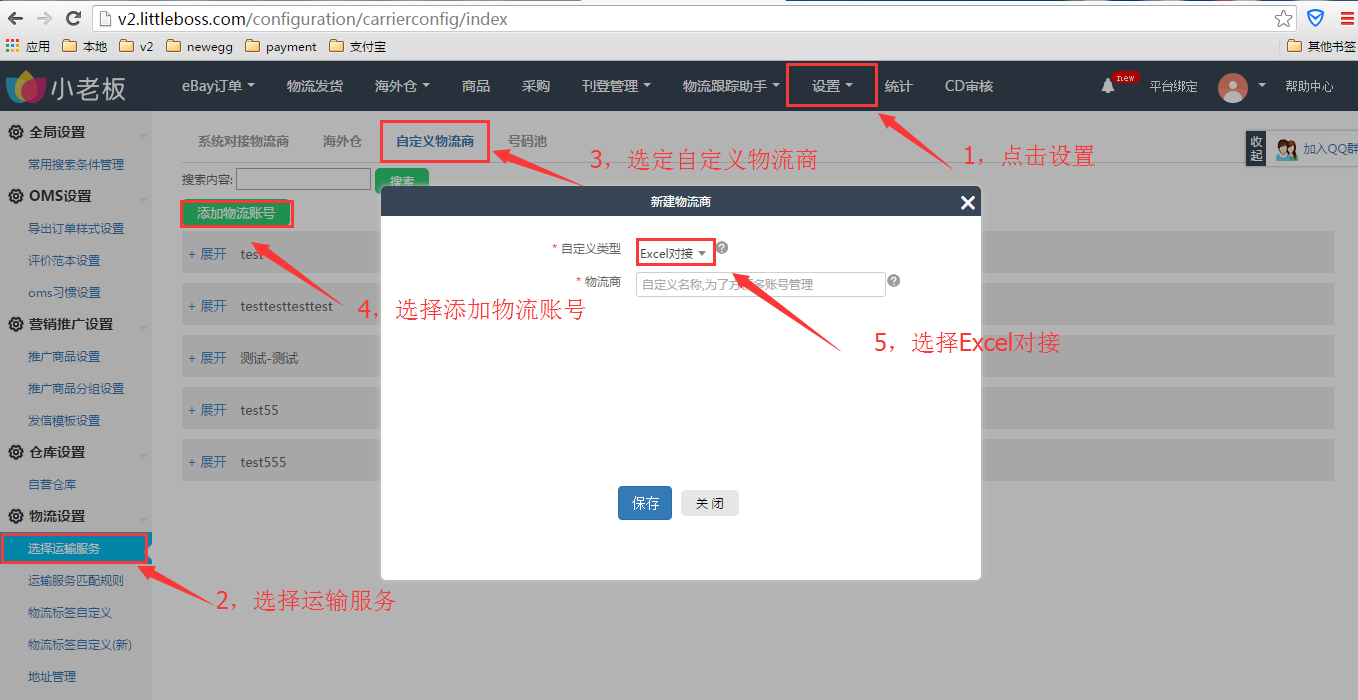The height and width of the screenshot is (700, 1358).
Task: Save the new carrier with 保存
Action: click(x=644, y=503)
